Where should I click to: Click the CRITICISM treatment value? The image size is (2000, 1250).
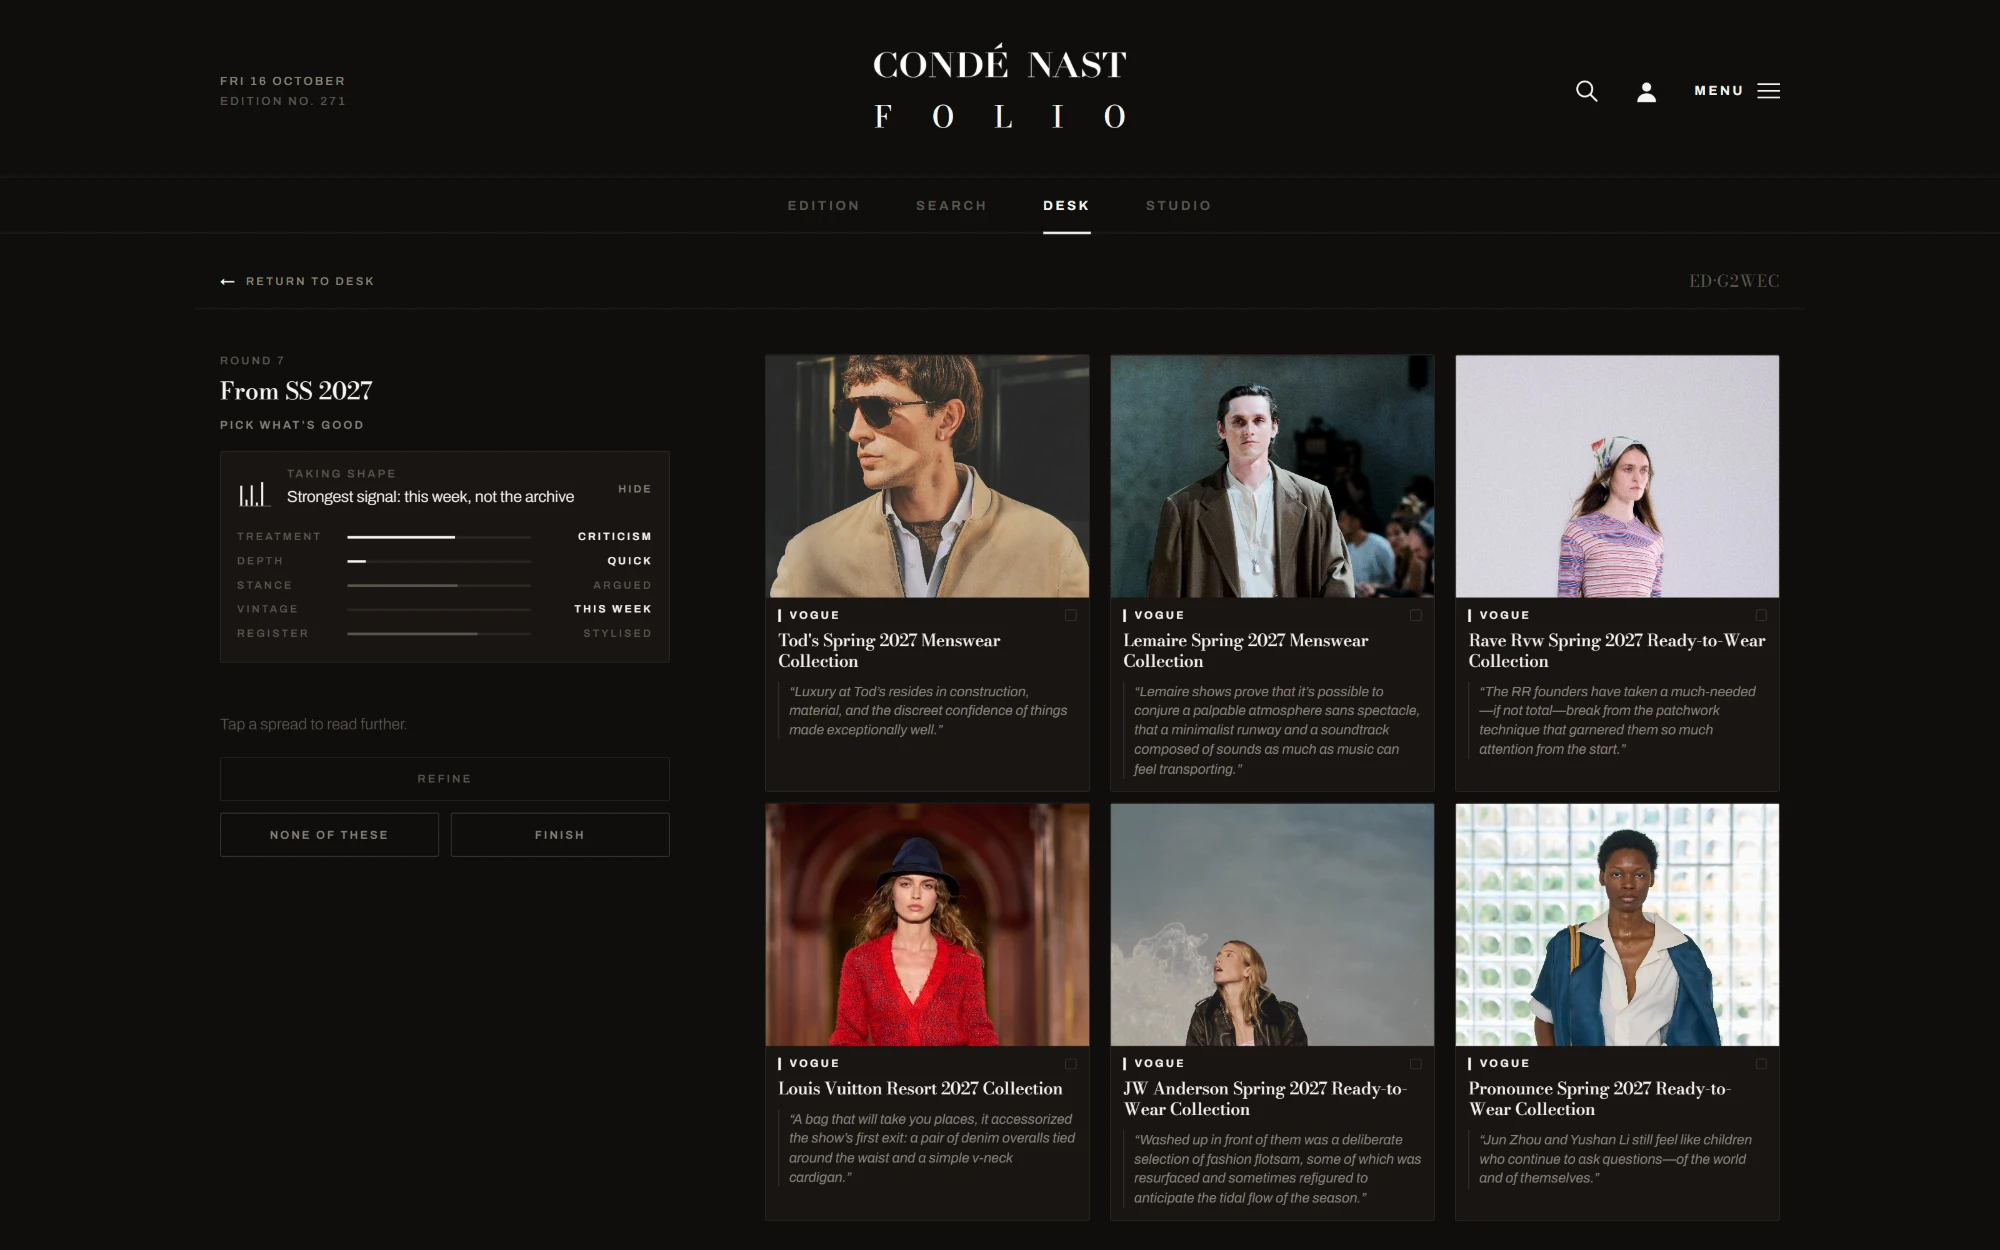[x=614, y=537]
